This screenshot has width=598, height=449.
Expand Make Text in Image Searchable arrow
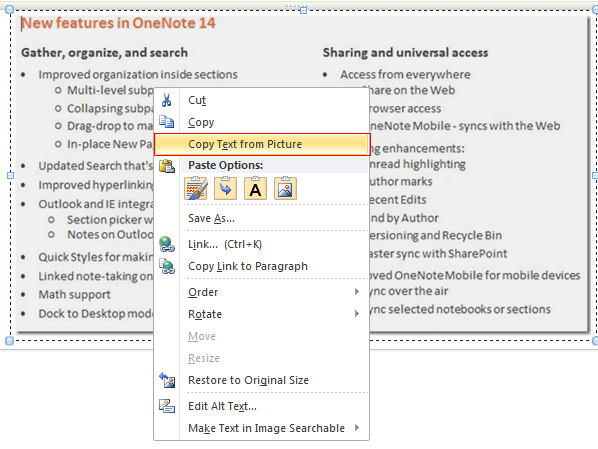coord(357,428)
